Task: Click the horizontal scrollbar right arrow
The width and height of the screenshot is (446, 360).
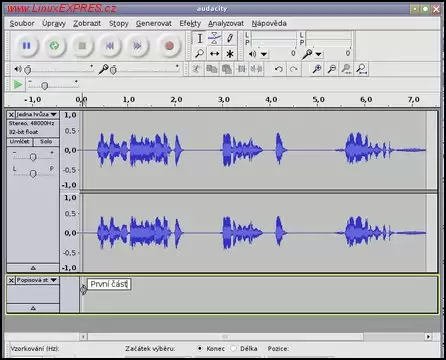Action: coord(428,337)
